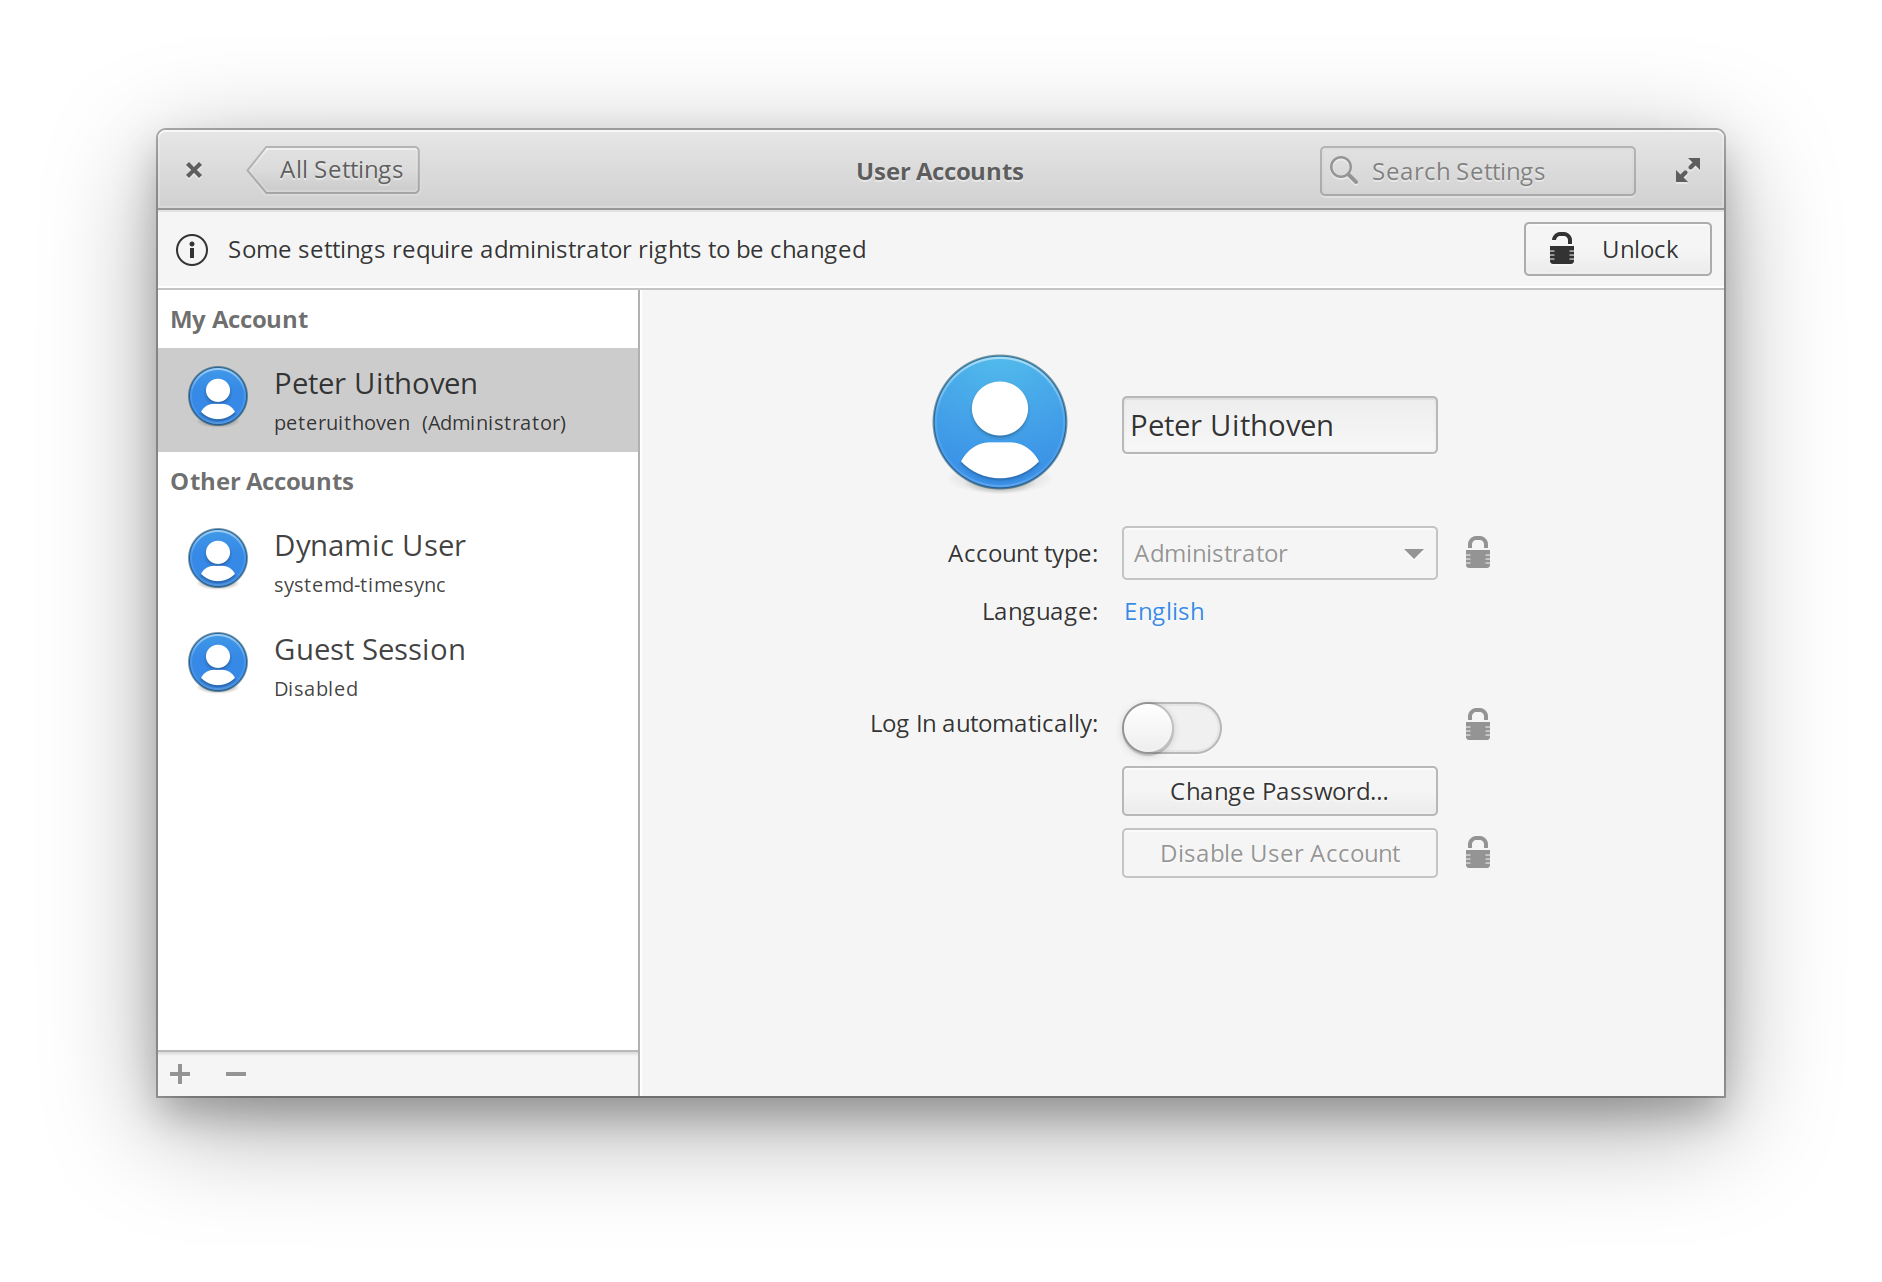The width and height of the screenshot is (1882, 1282).
Task: Expand the Administrator selection arrow
Action: pyautogui.click(x=1412, y=553)
